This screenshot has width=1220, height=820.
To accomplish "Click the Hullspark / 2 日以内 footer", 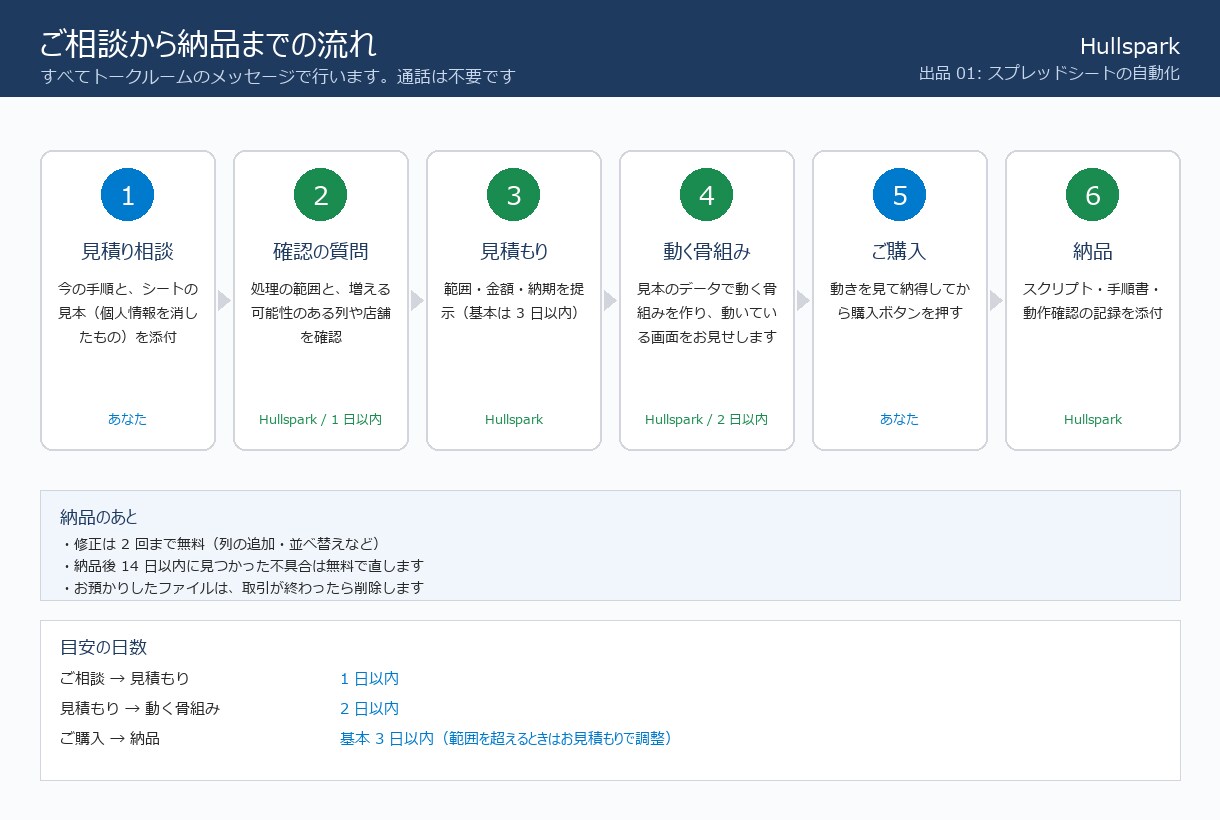I will (707, 419).
